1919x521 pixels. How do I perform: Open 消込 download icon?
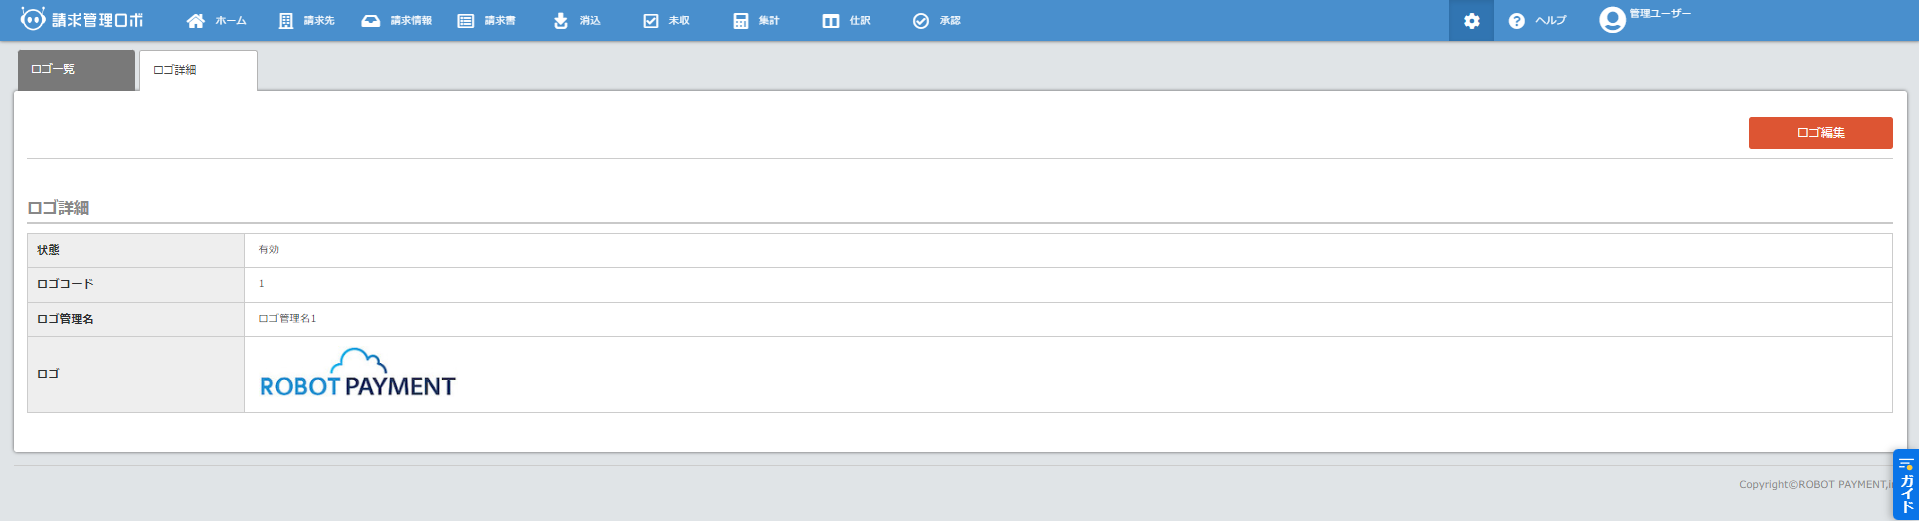point(561,21)
